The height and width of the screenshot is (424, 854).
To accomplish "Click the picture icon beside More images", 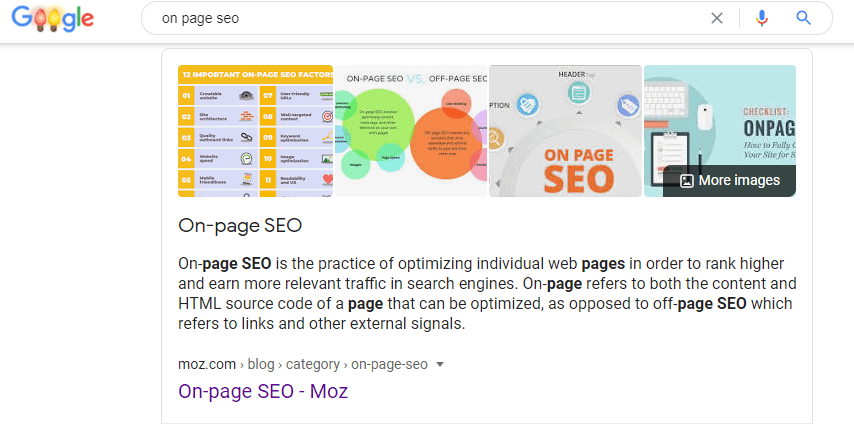I will pyautogui.click(x=687, y=181).
